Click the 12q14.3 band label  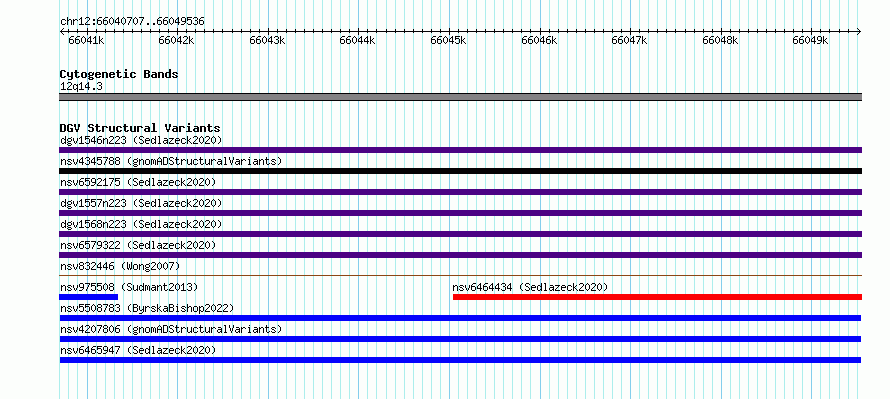81,87
